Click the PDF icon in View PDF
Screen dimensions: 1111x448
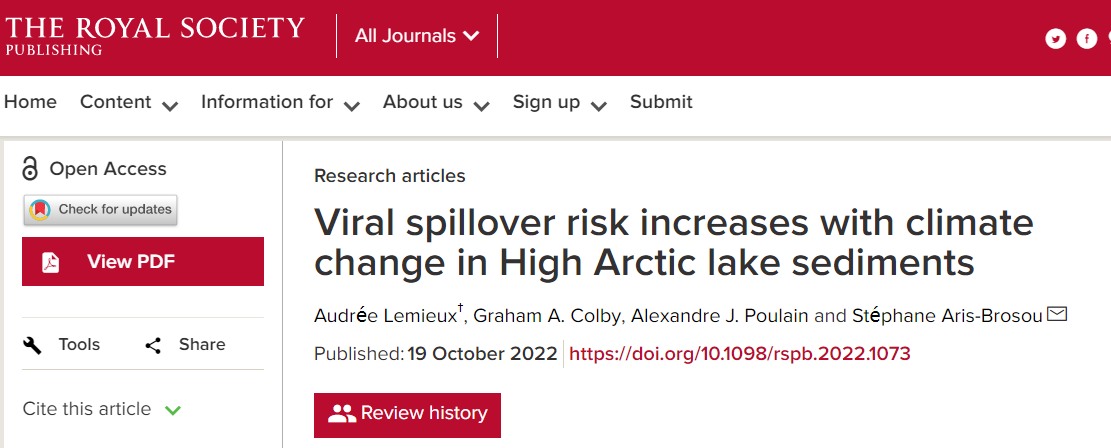[51, 262]
